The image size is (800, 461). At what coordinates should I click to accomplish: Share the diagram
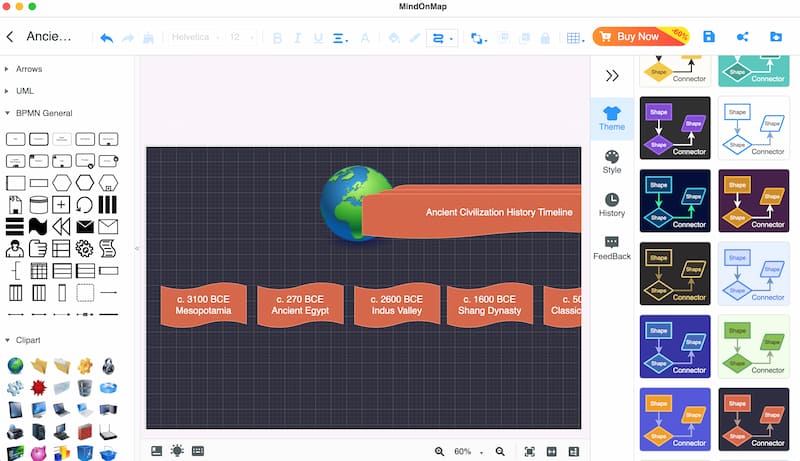click(742, 37)
